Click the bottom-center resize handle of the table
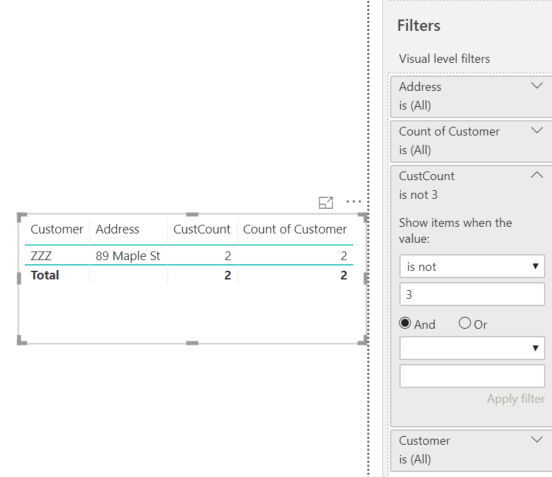This screenshot has height=477, width=552. 192,343
